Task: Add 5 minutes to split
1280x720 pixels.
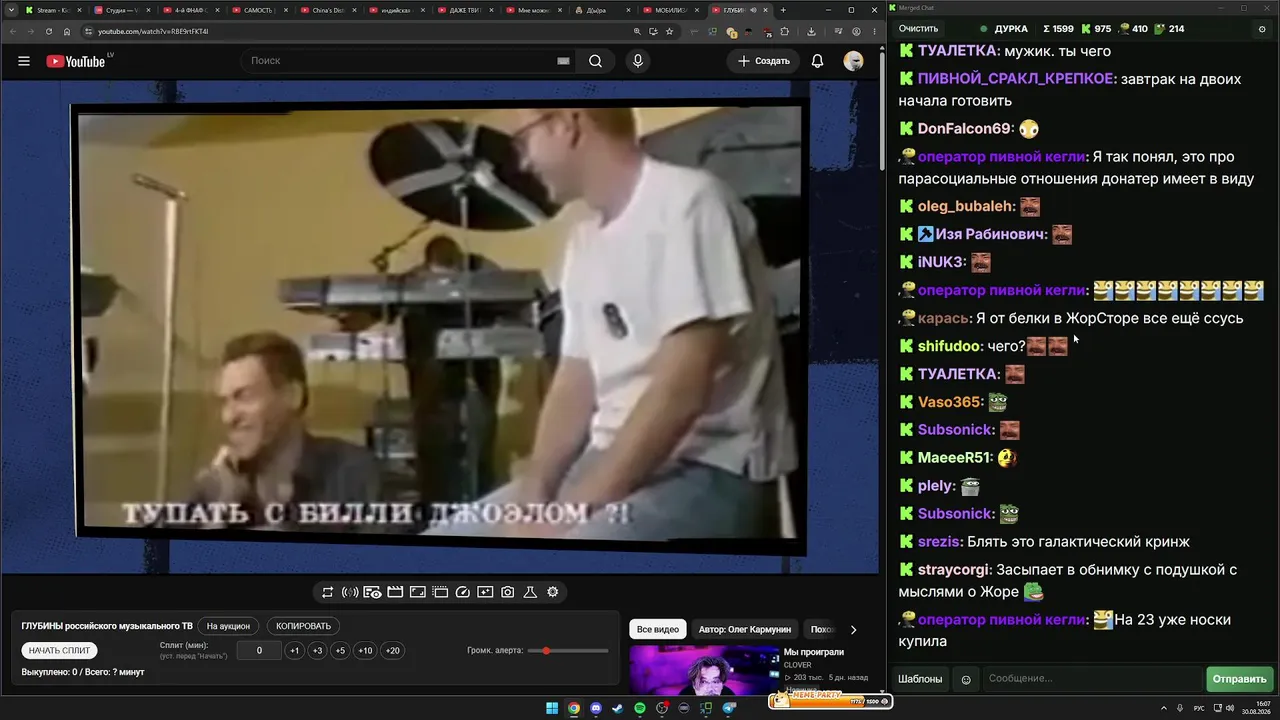Action: coord(340,651)
